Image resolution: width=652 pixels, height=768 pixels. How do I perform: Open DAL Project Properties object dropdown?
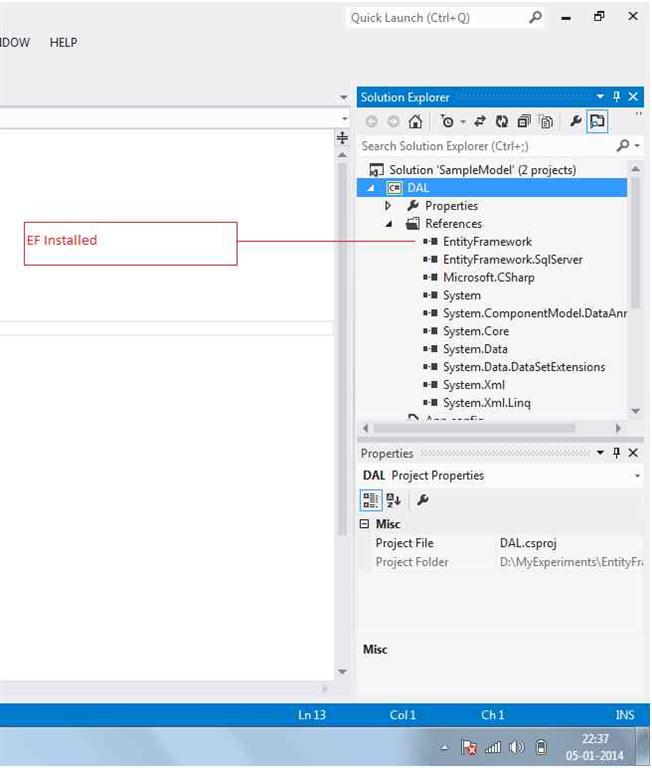coord(637,476)
